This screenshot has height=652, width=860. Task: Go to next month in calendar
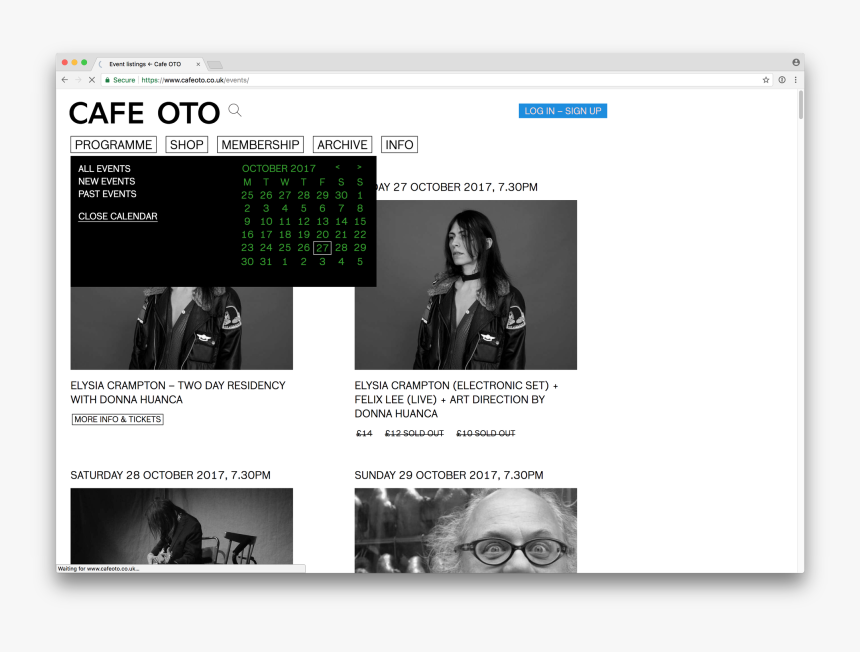pyautogui.click(x=359, y=167)
